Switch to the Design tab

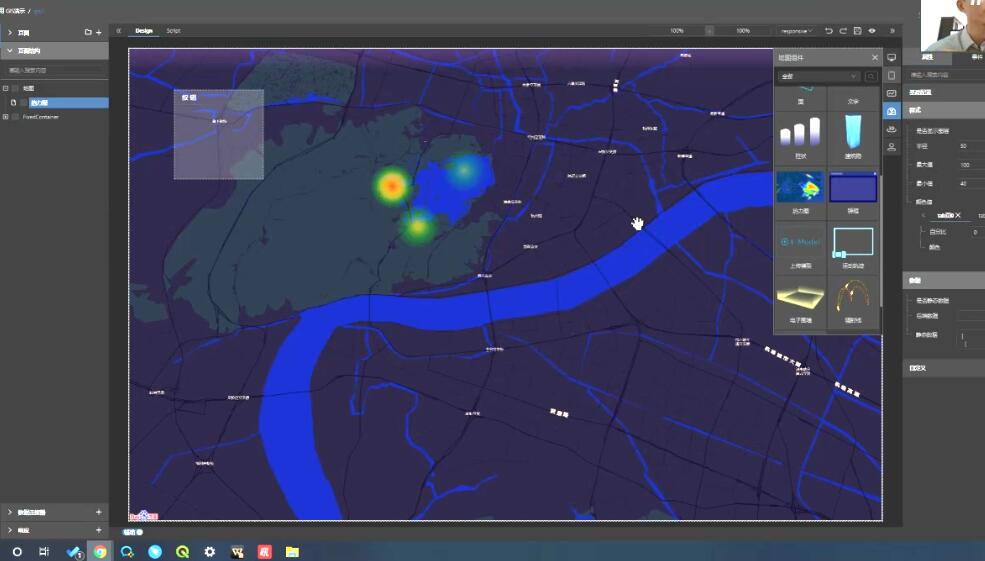(x=144, y=31)
